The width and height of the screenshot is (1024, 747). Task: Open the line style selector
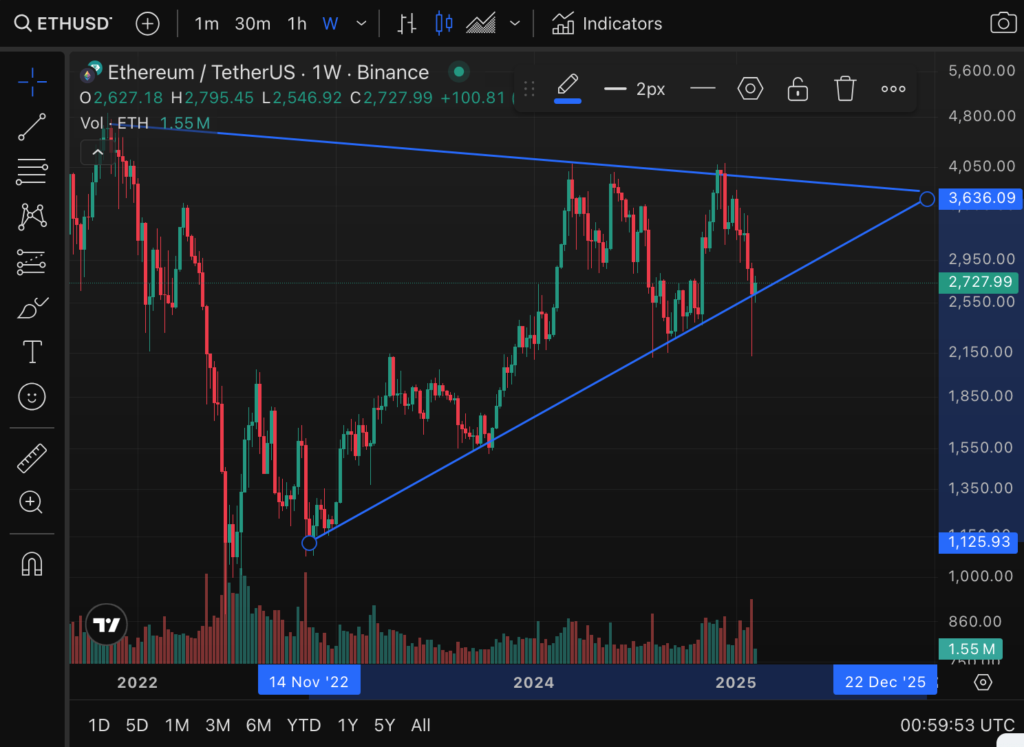pos(703,88)
